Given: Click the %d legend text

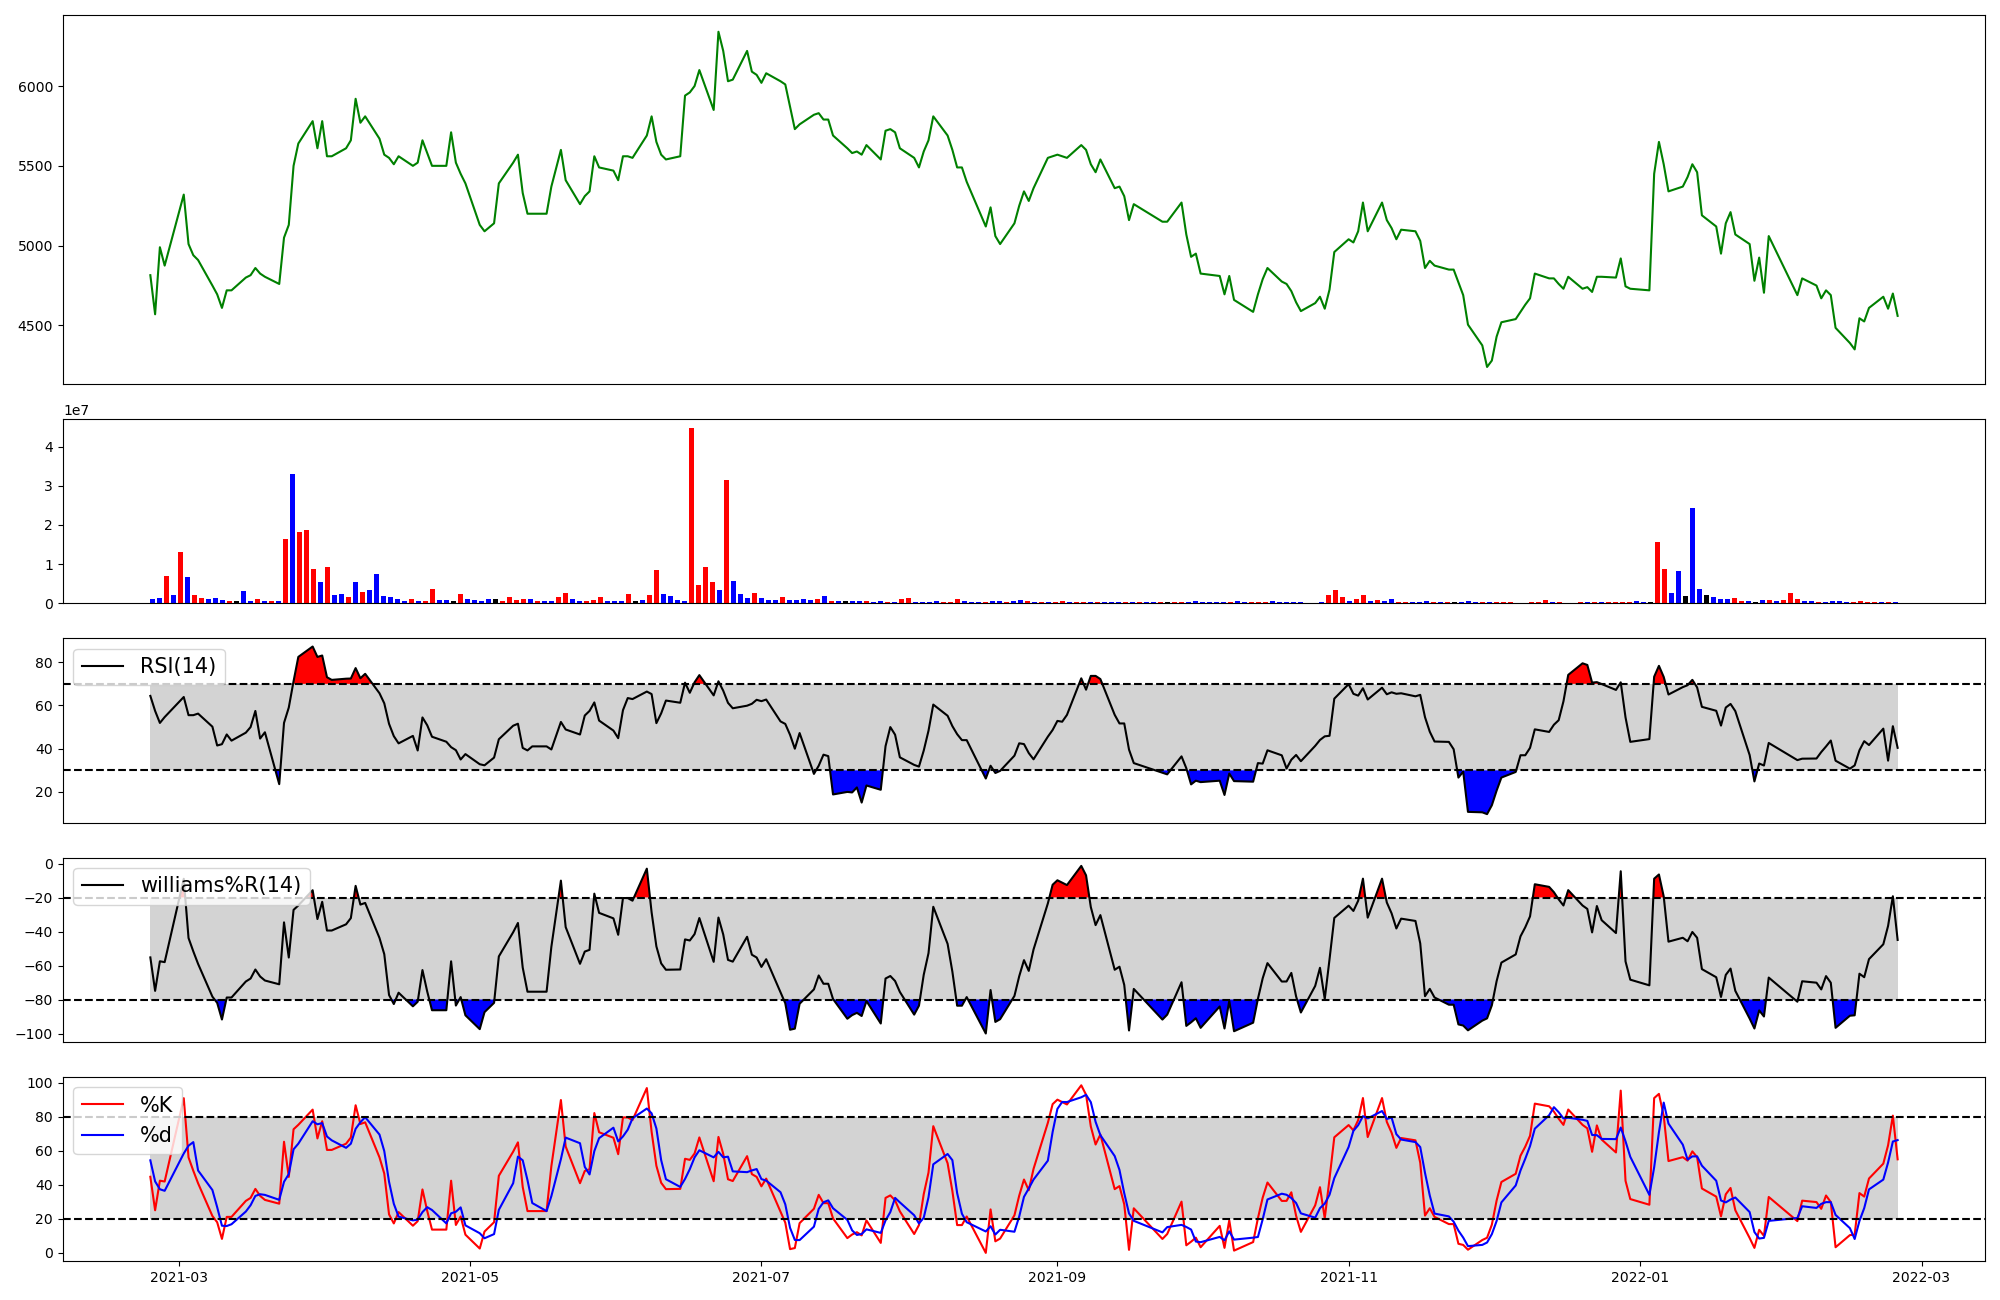Looking at the screenshot, I should point(155,1135).
